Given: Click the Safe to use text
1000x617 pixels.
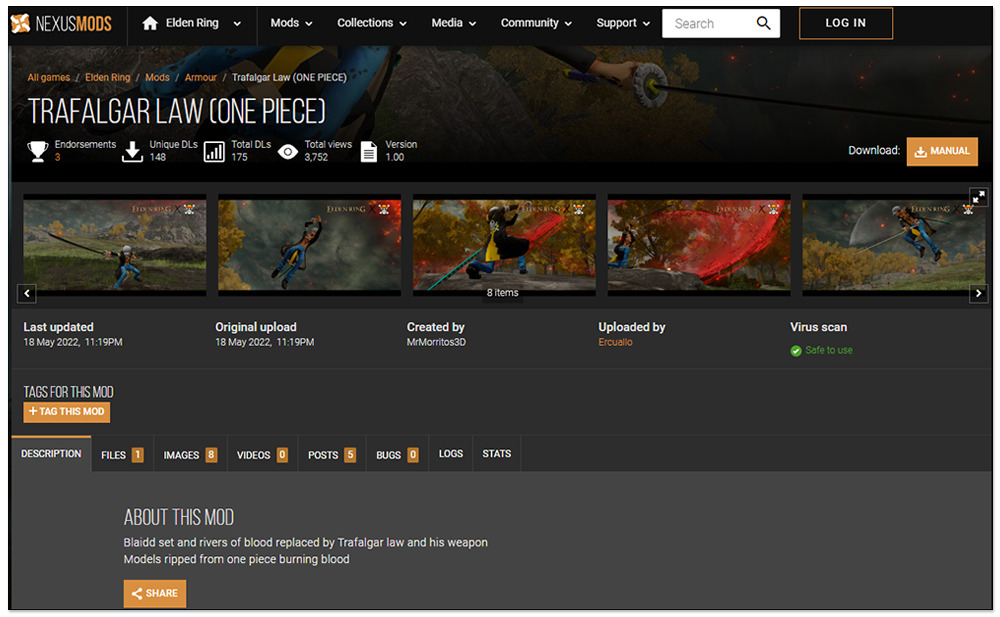Looking at the screenshot, I should click(x=828, y=350).
